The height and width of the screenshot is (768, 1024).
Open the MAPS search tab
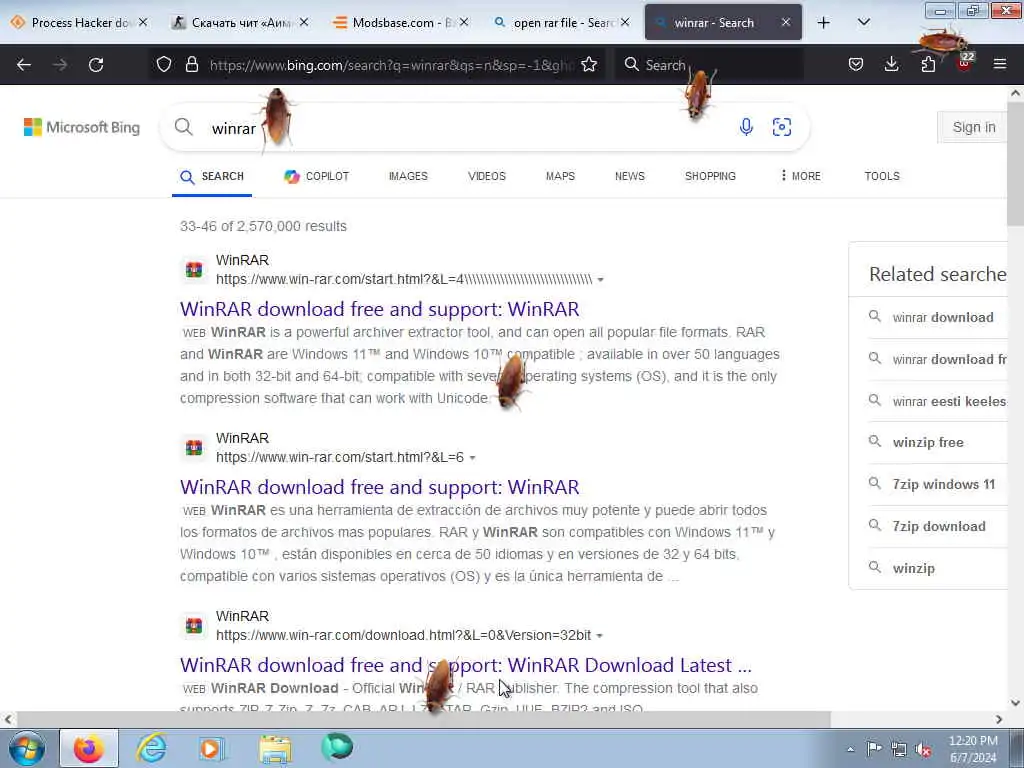pyautogui.click(x=560, y=176)
